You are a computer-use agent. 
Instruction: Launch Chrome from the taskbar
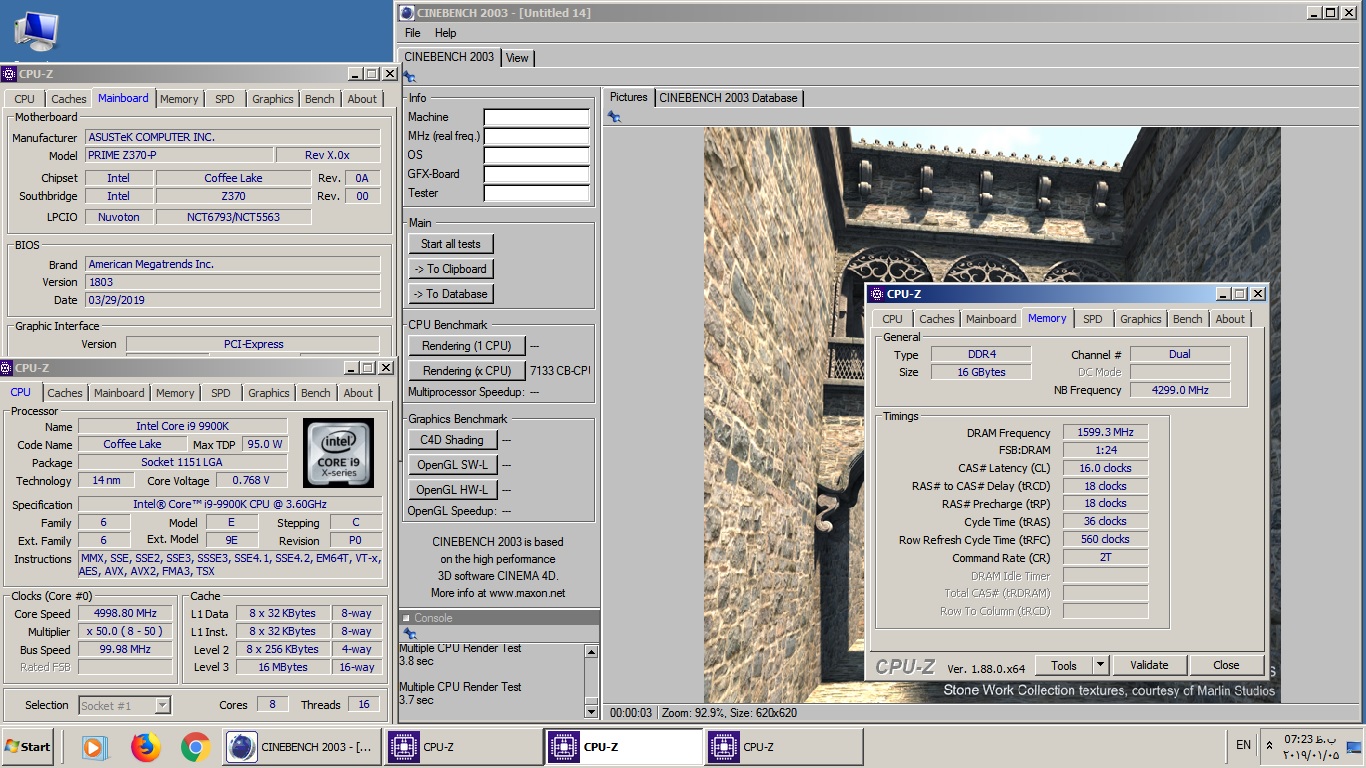pyautogui.click(x=195, y=747)
